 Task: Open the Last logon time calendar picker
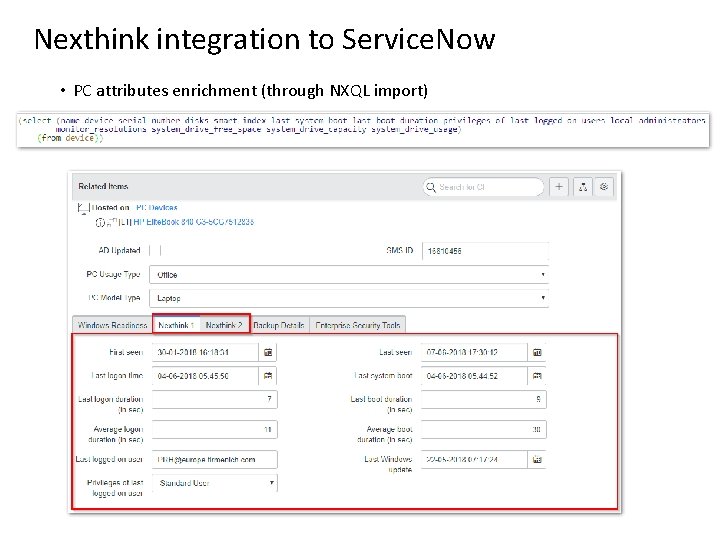coord(268,376)
